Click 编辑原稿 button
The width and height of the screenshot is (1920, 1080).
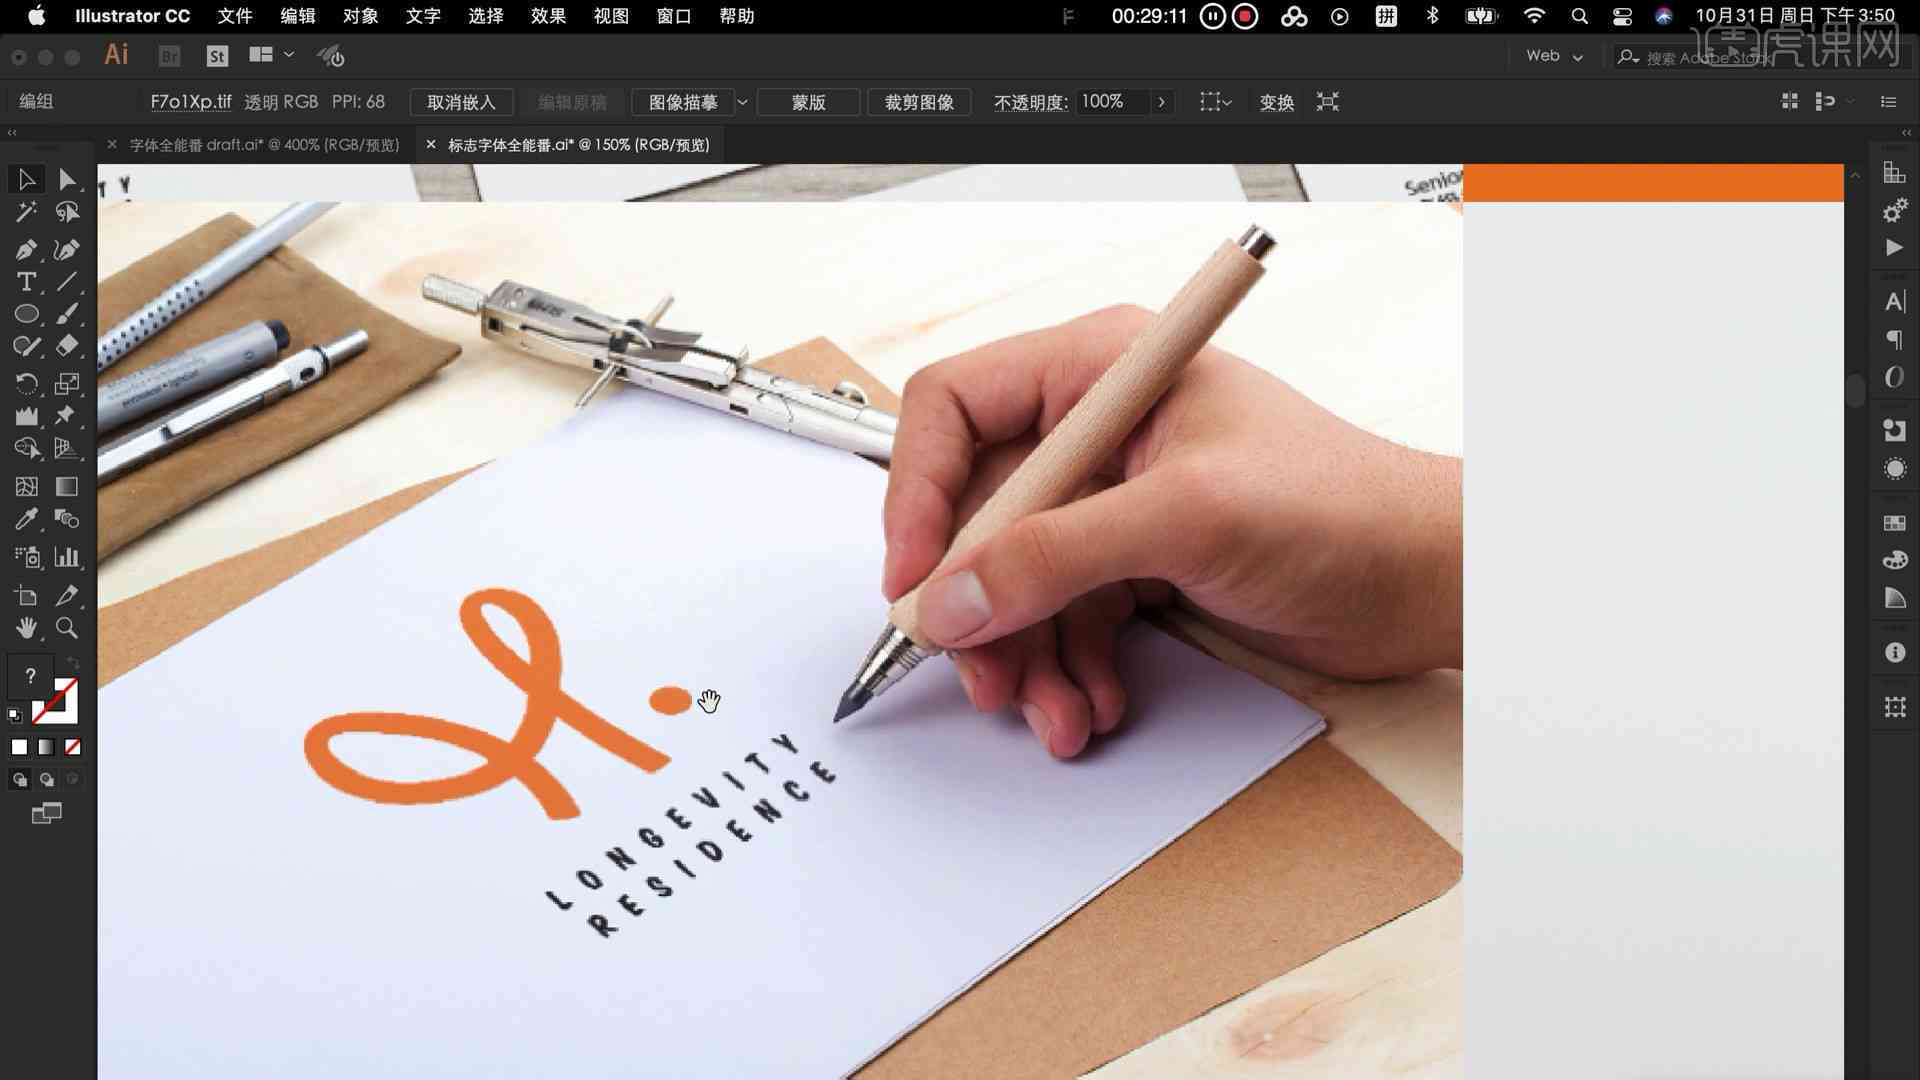pyautogui.click(x=570, y=102)
